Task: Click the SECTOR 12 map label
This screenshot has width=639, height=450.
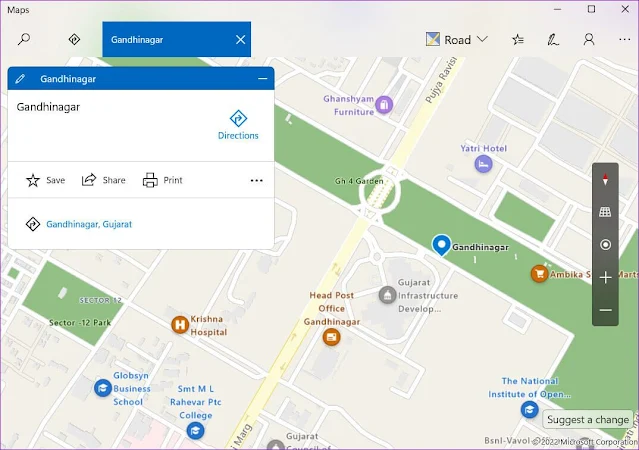Action: pos(100,300)
